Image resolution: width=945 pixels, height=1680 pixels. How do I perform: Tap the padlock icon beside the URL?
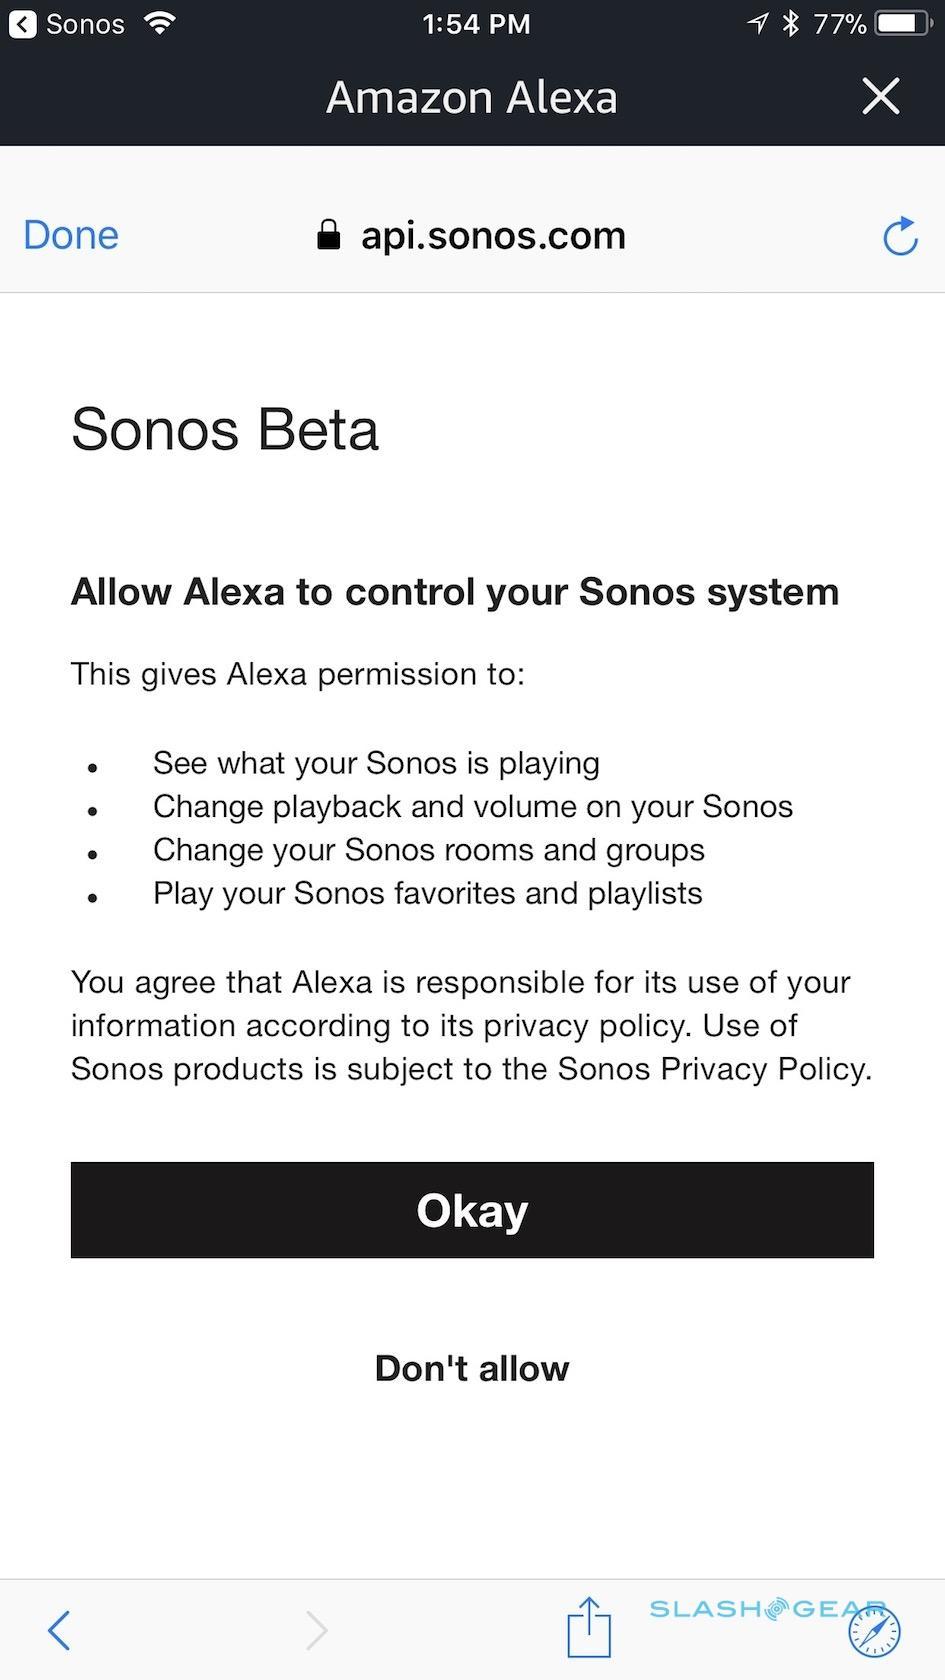click(328, 236)
